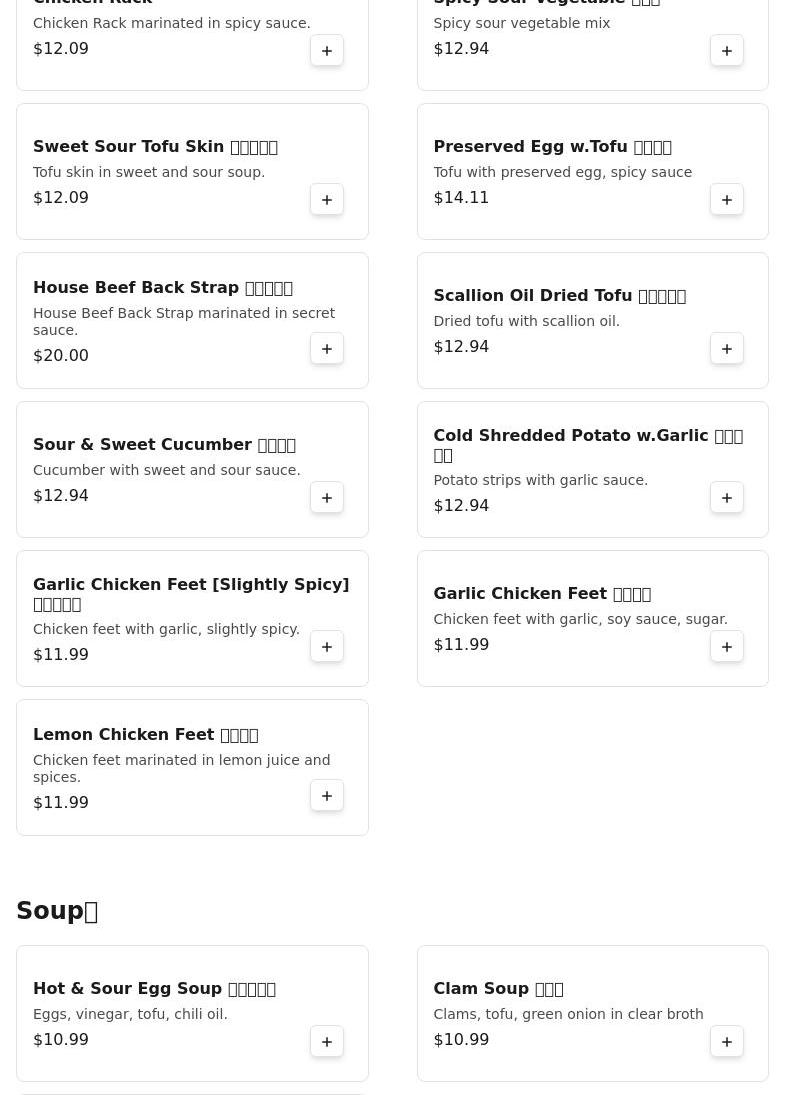
Task: Add Sweet Sour Tofu Skin plus button
Action: [x=327, y=200]
